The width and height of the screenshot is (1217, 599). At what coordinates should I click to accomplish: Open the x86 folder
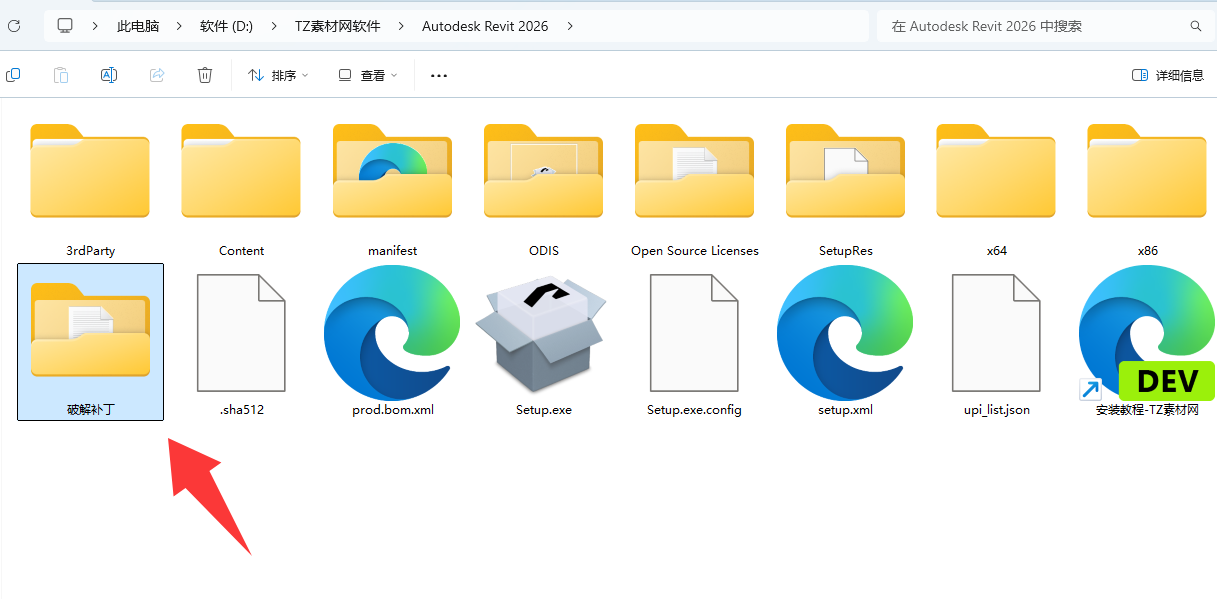[1147, 171]
